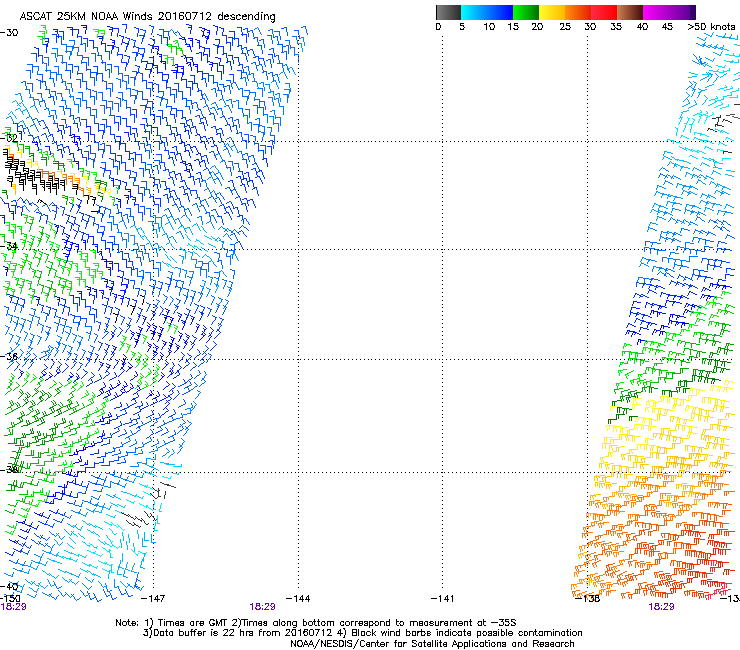The height and width of the screenshot is (650, 740).
Task: Click the '-147' longitude label
Action: coord(153,599)
